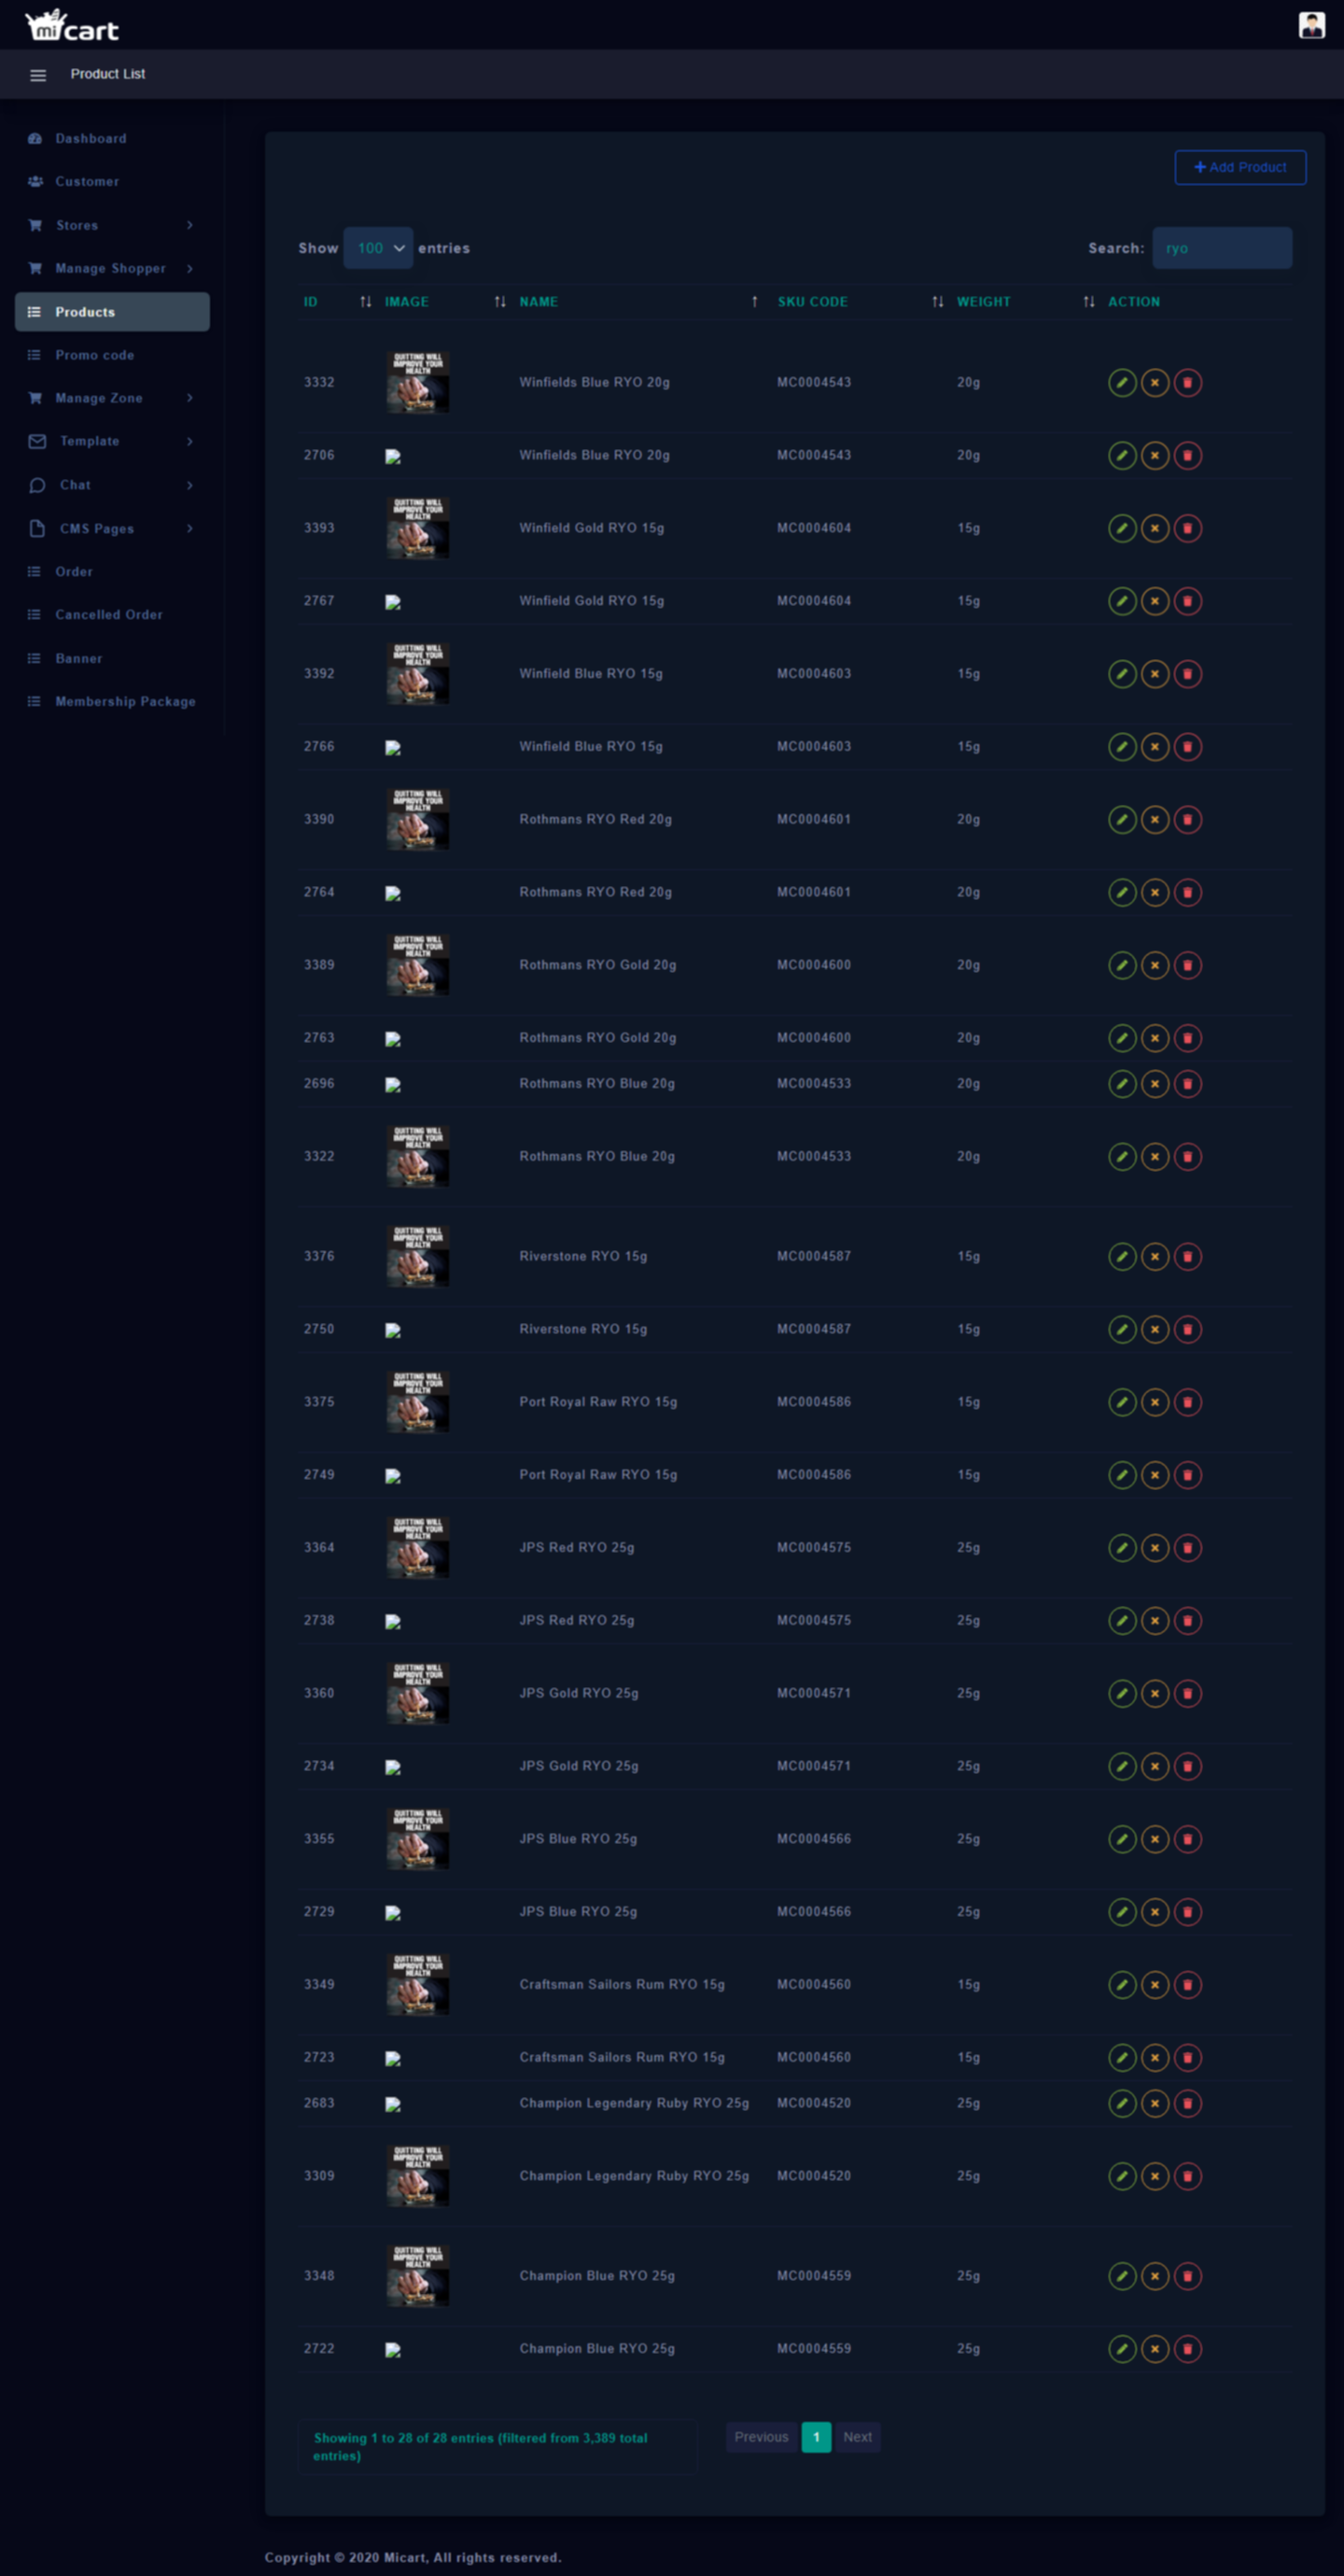Click the Next pagination button

point(857,2437)
